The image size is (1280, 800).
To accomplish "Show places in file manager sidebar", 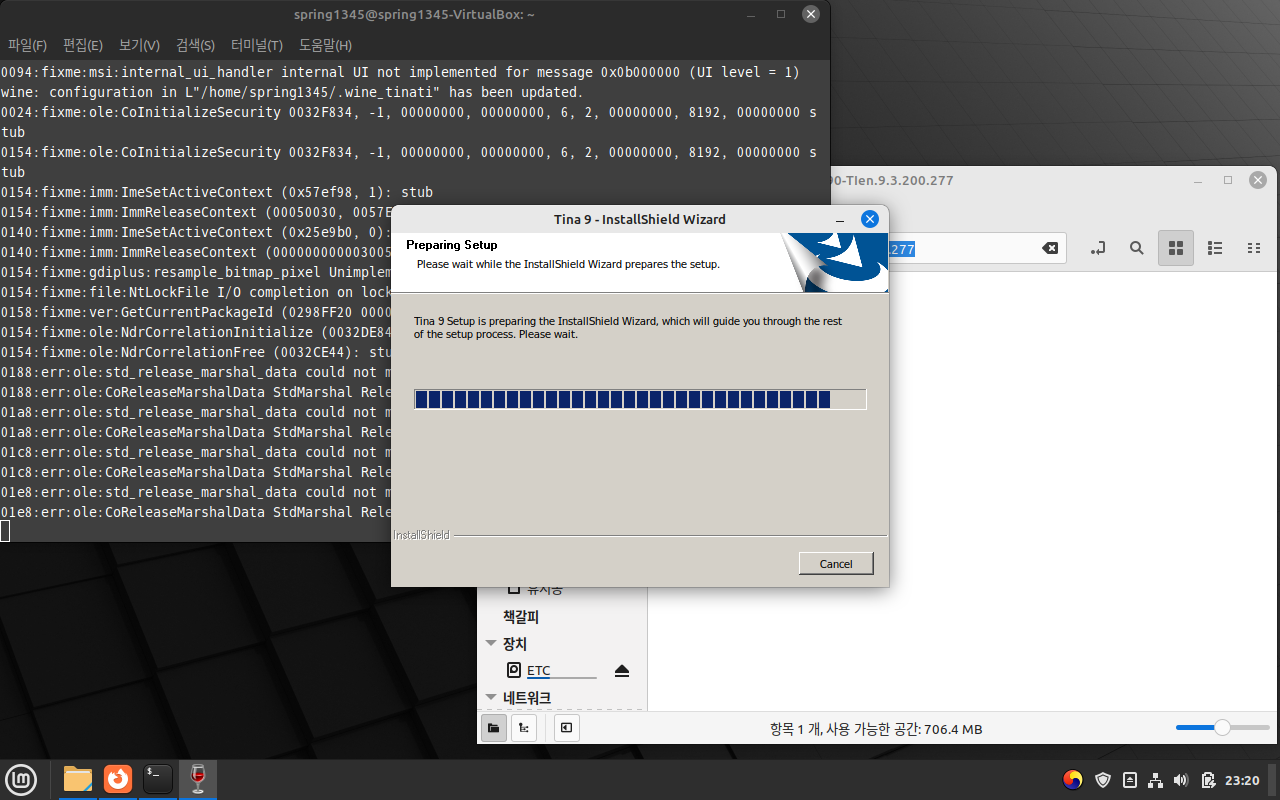I will [x=493, y=728].
